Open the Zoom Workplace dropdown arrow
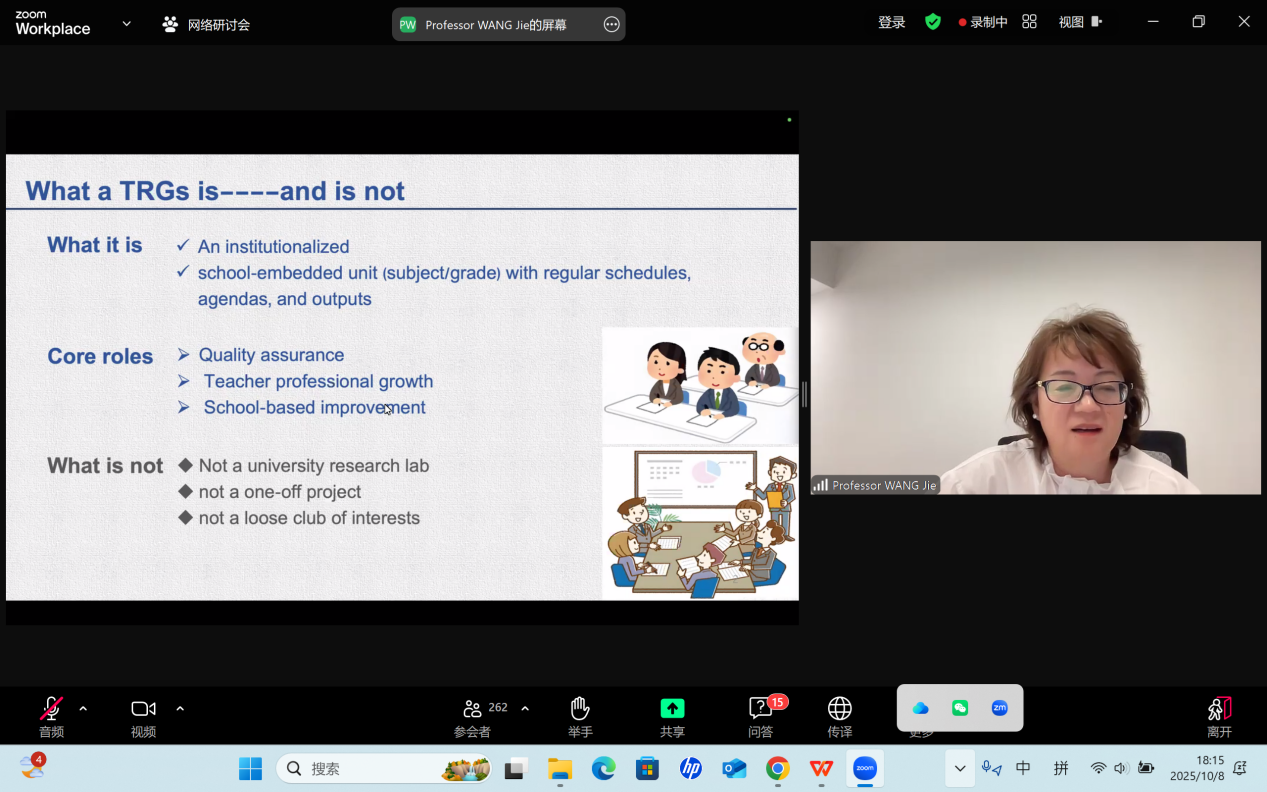1267x792 pixels. (x=126, y=24)
